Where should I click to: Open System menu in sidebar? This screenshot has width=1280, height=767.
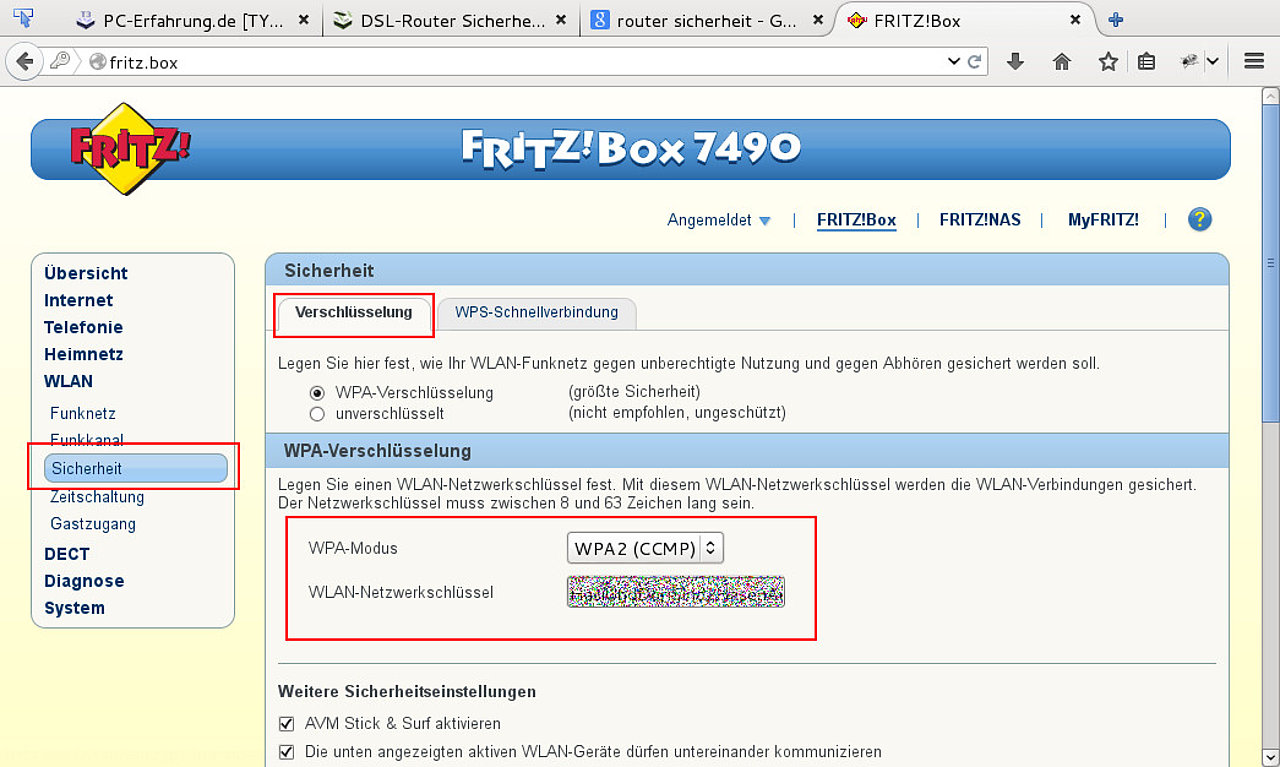tap(74, 608)
